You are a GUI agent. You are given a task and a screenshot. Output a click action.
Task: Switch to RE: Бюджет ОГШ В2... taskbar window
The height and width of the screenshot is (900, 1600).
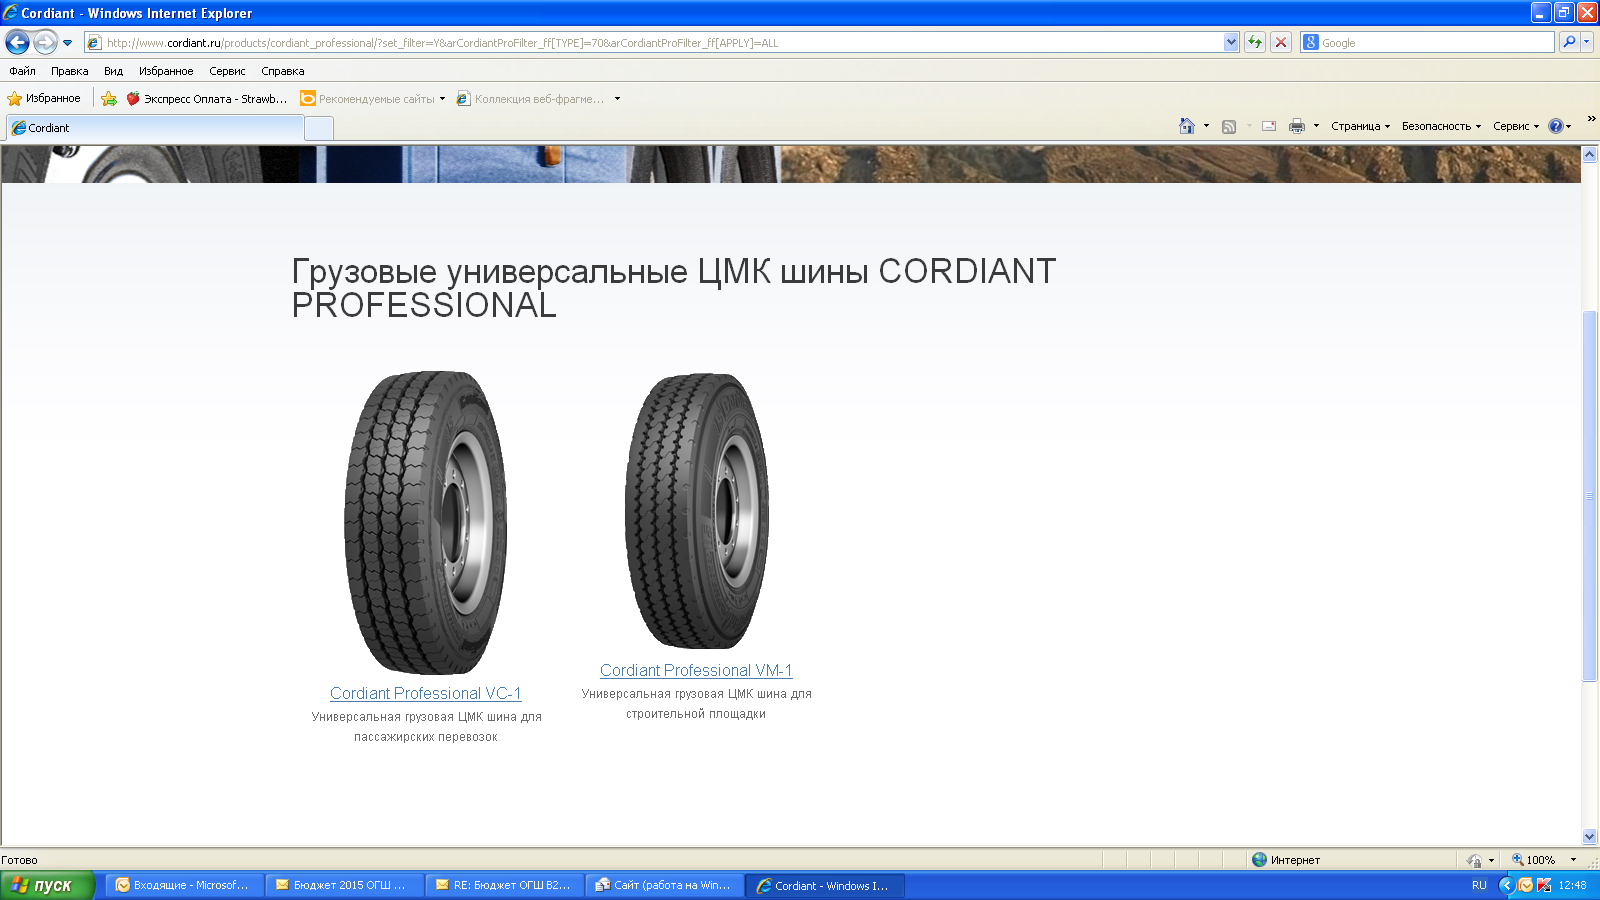click(504, 885)
